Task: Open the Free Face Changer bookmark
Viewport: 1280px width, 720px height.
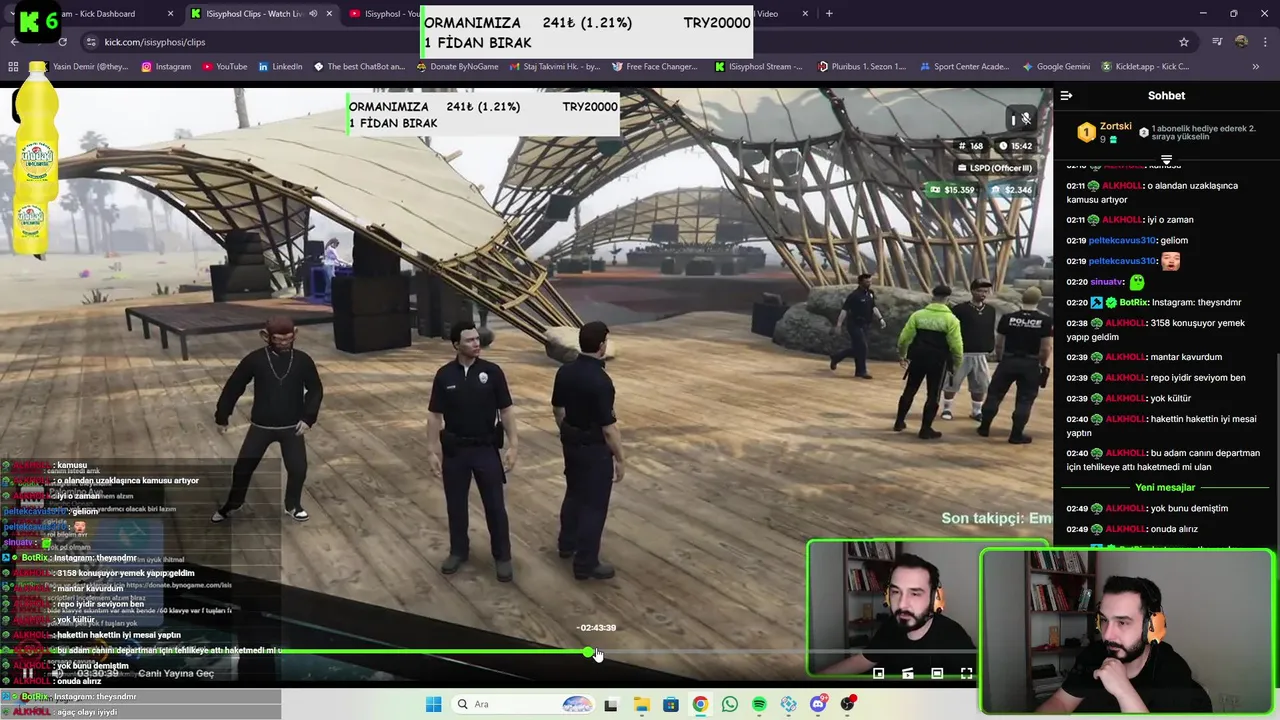Action: coord(654,67)
